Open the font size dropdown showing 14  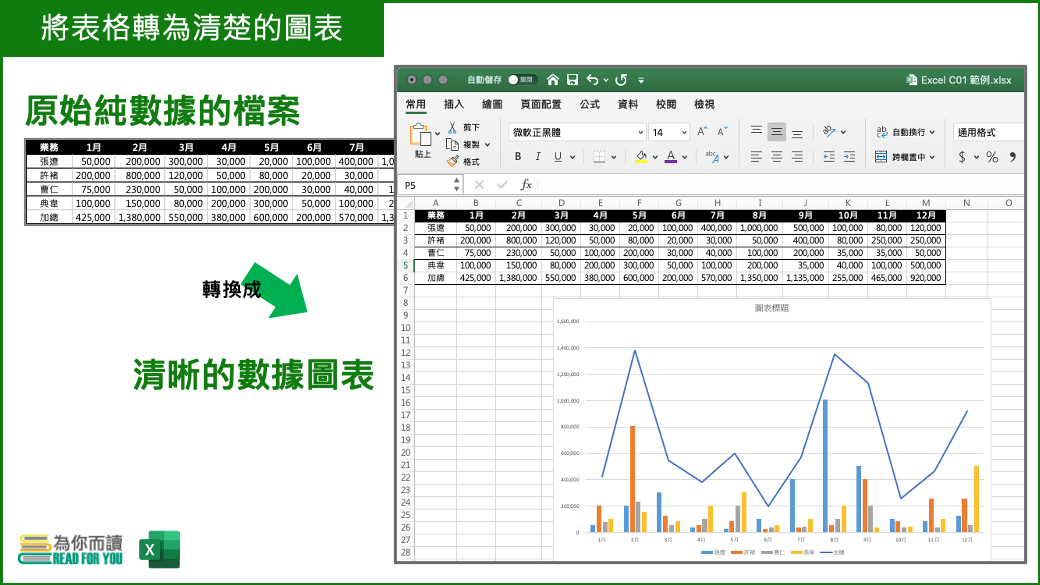(669, 132)
